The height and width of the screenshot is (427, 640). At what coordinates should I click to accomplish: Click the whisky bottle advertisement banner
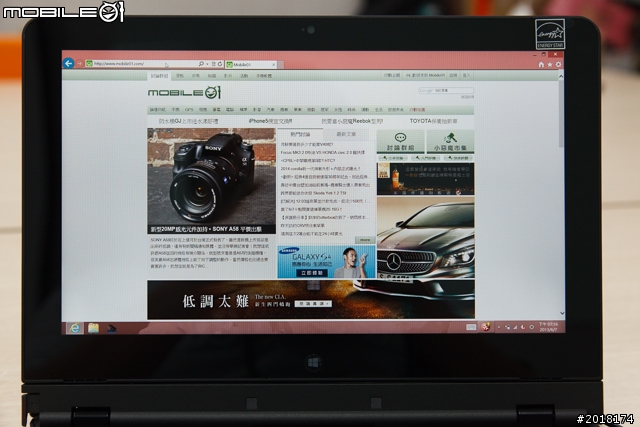[x=426, y=178]
